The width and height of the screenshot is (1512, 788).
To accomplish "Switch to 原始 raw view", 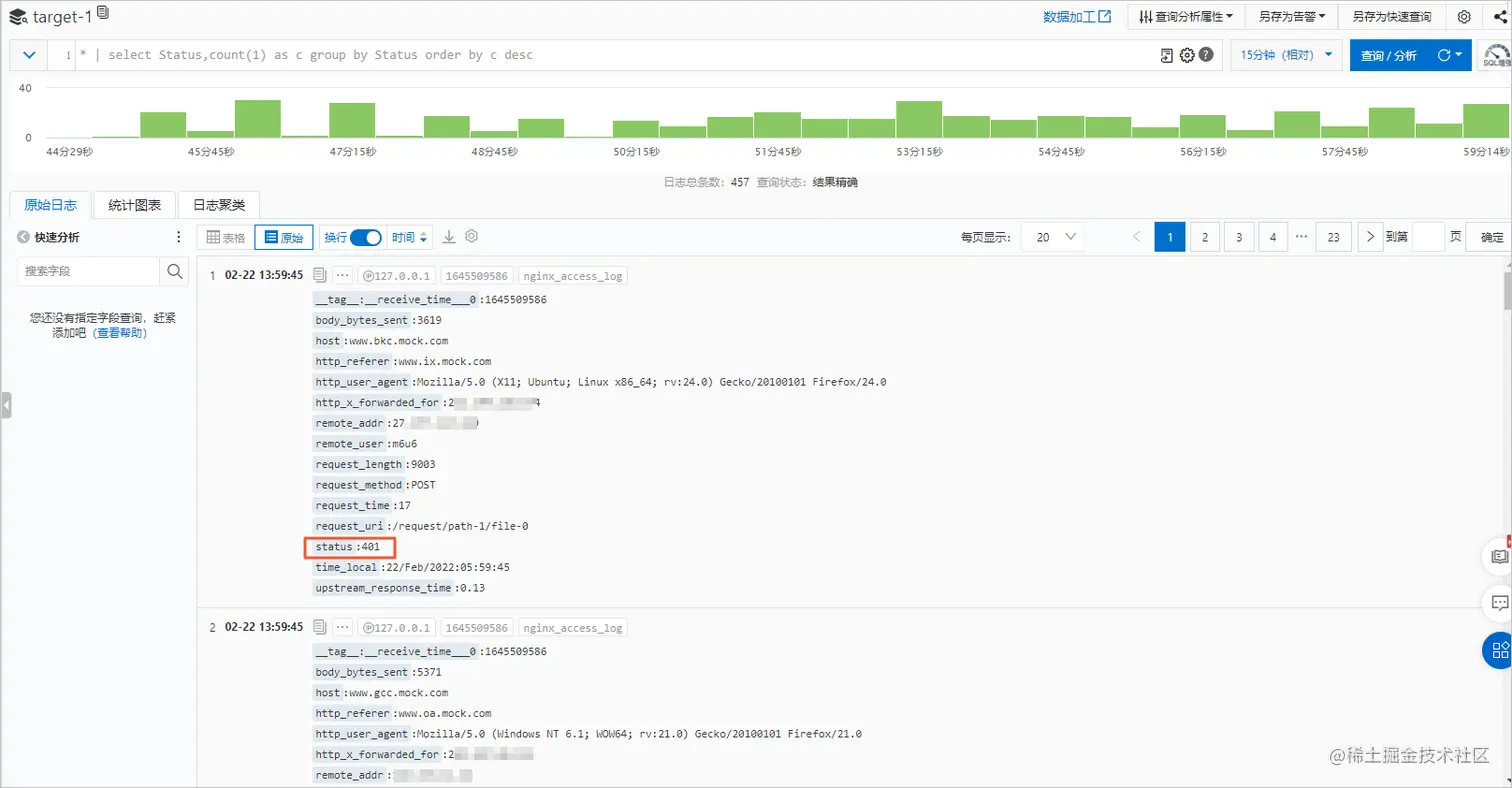I will pyautogui.click(x=284, y=237).
